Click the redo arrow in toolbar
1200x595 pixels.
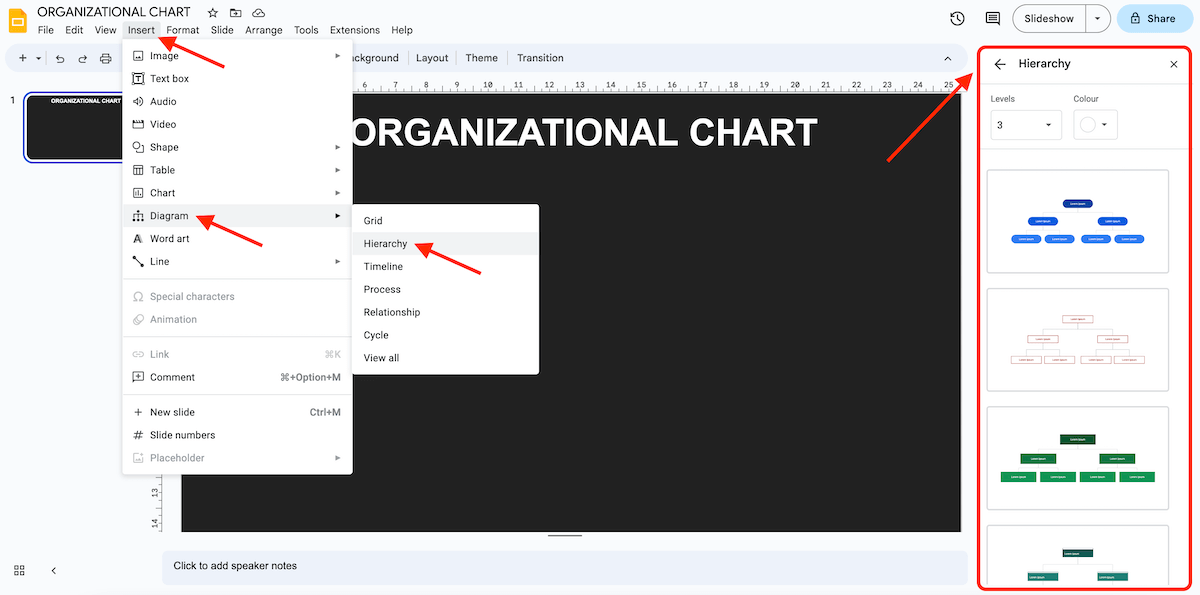83,58
